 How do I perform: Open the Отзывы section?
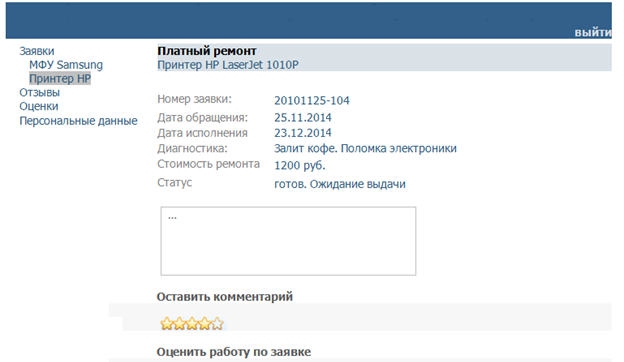click(x=39, y=92)
